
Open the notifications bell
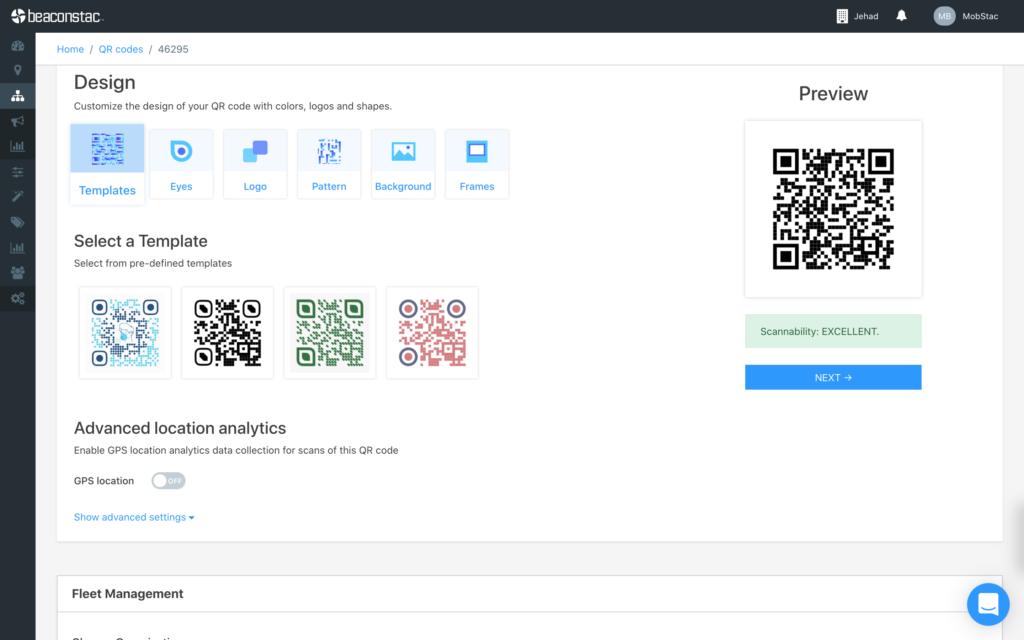(901, 16)
